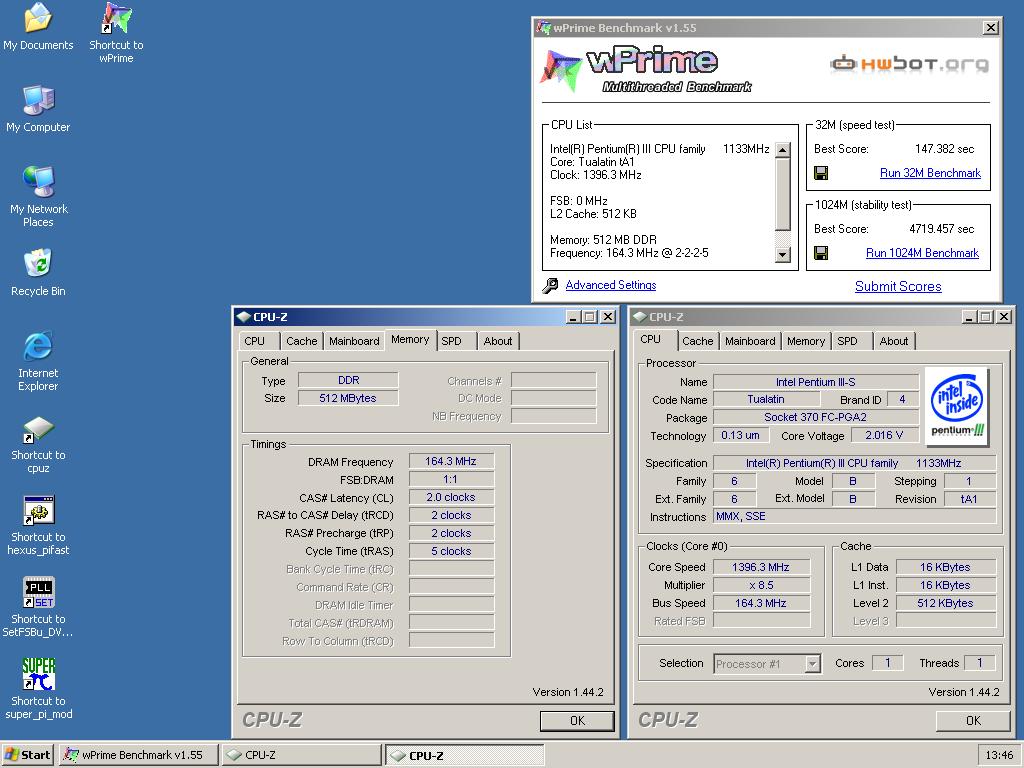Click the Cycle Time 5 clocks value
The width and height of the screenshot is (1024, 768).
(x=451, y=551)
